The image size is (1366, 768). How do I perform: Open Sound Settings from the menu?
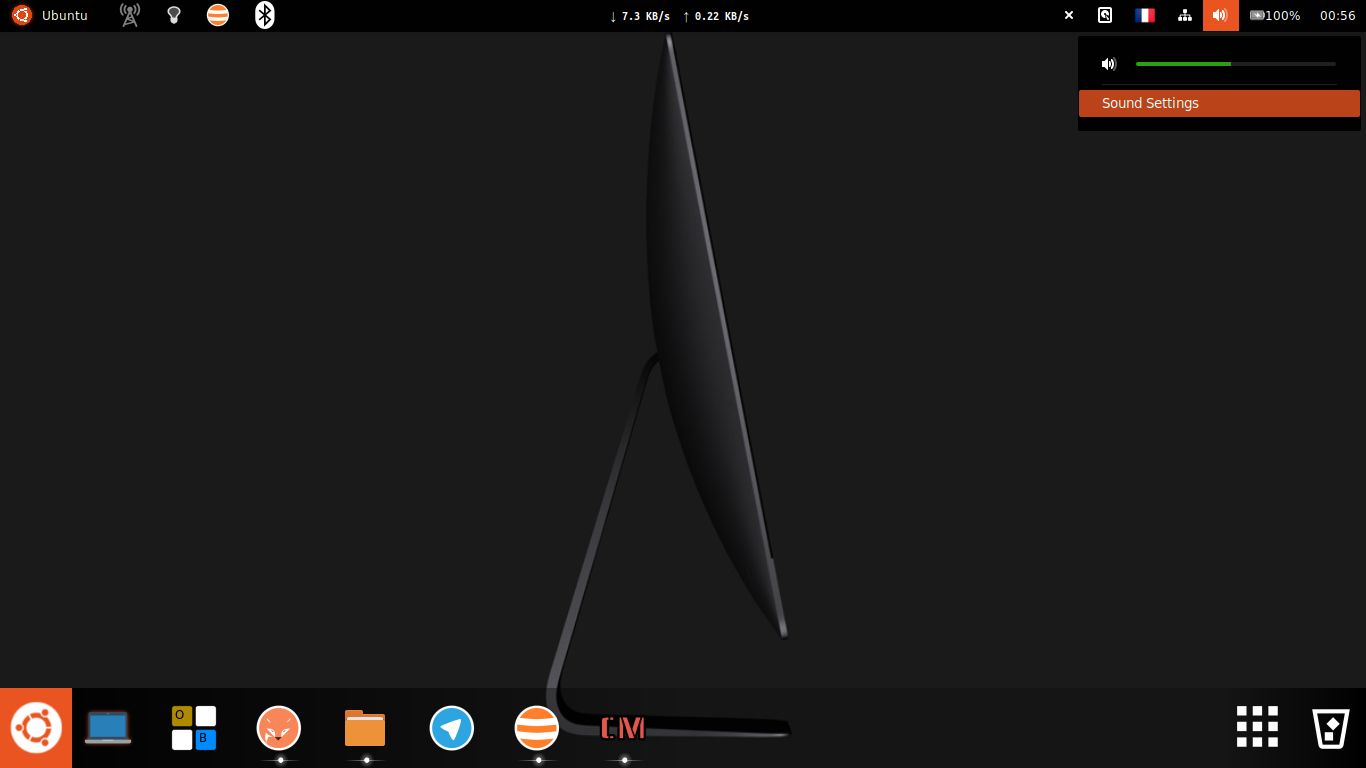click(x=1219, y=103)
